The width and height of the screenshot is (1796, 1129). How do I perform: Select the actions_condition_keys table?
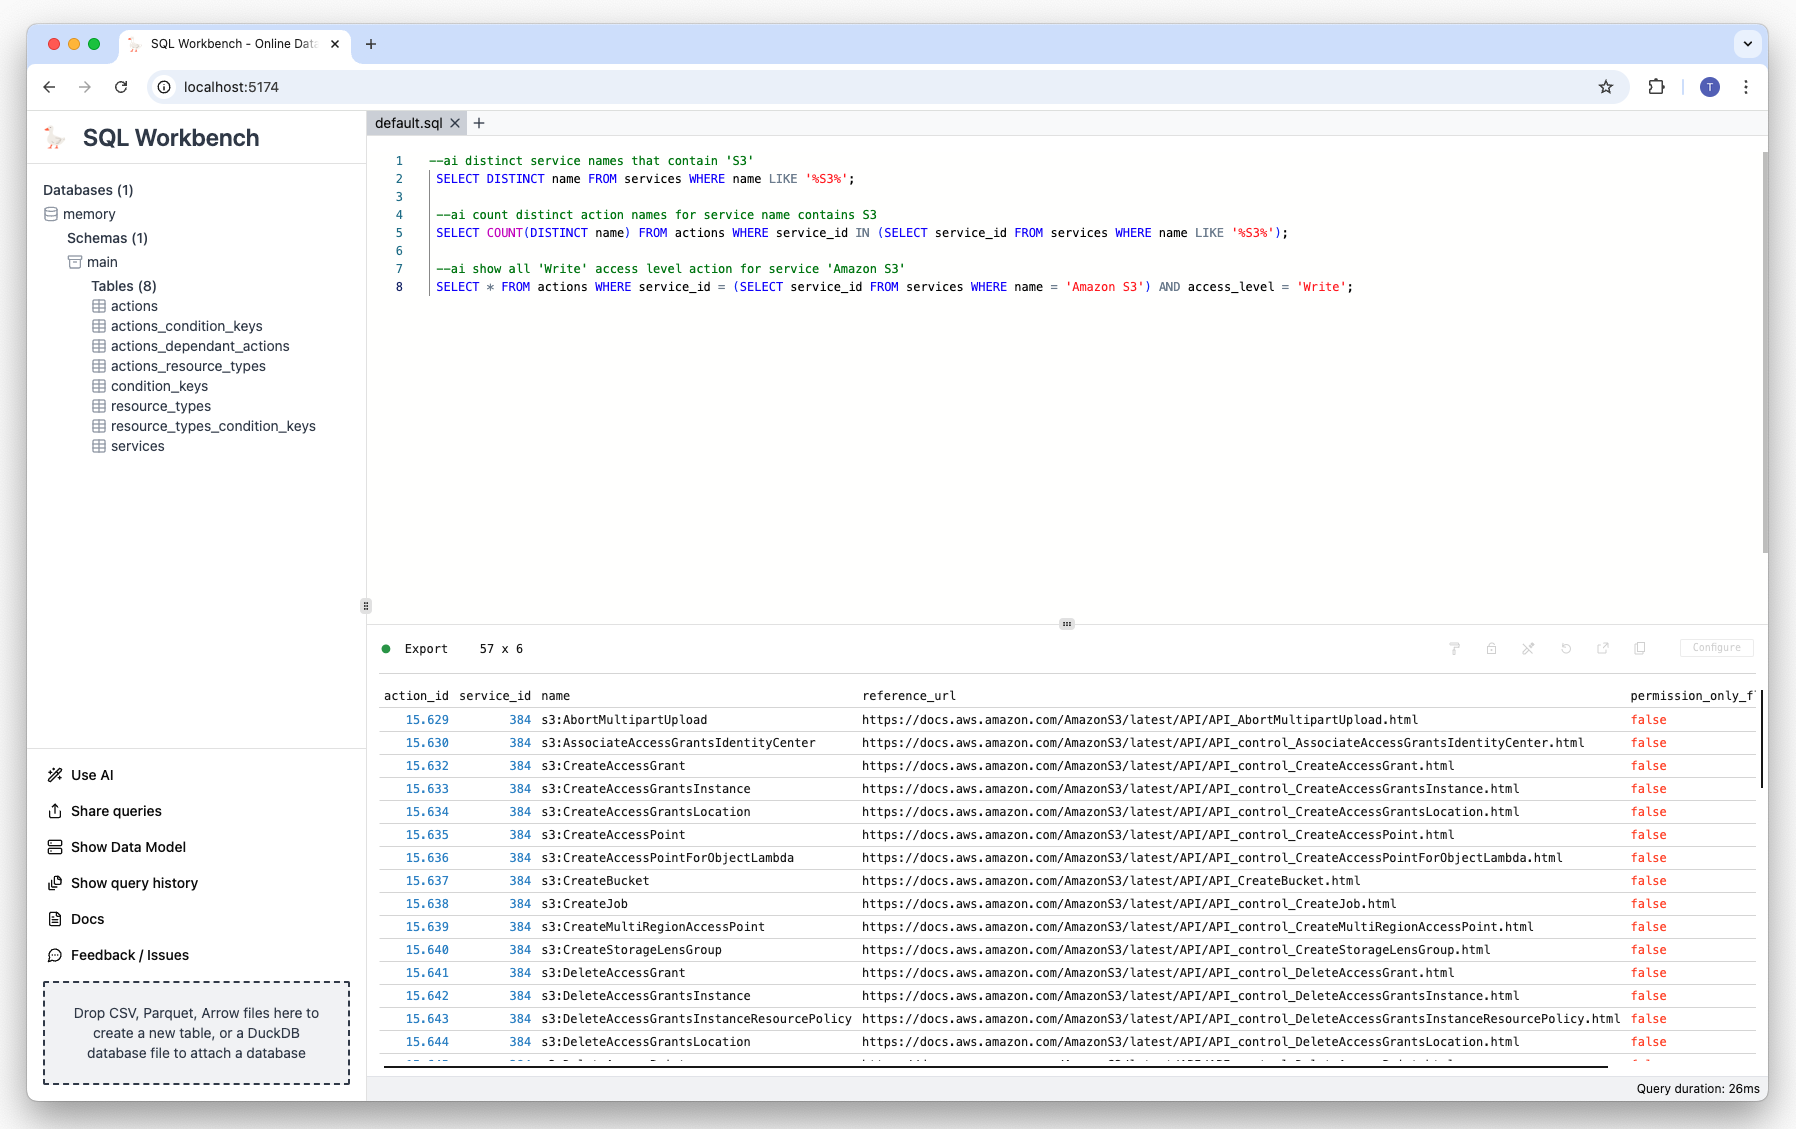pos(186,326)
